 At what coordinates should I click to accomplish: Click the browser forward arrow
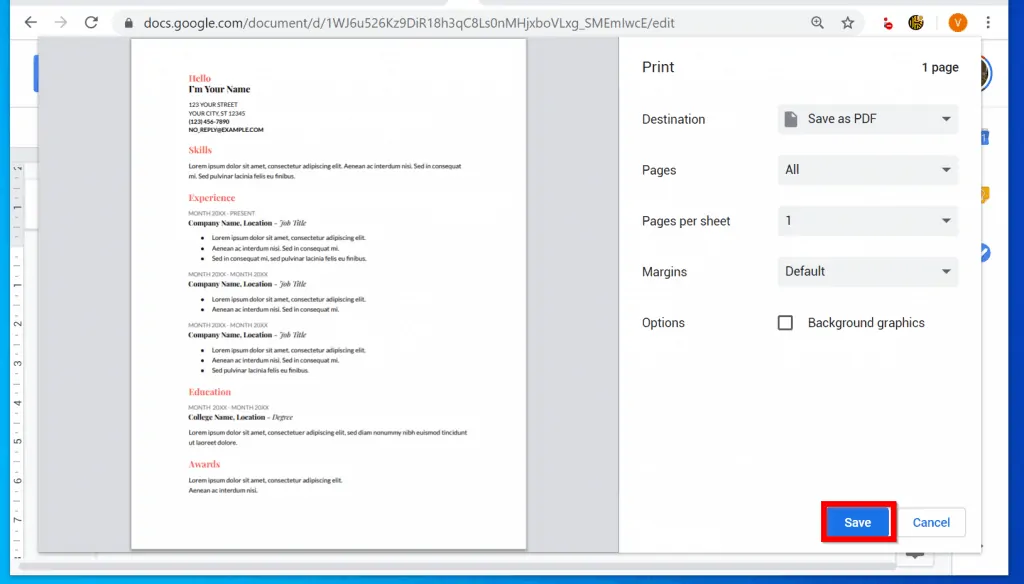[60, 22]
